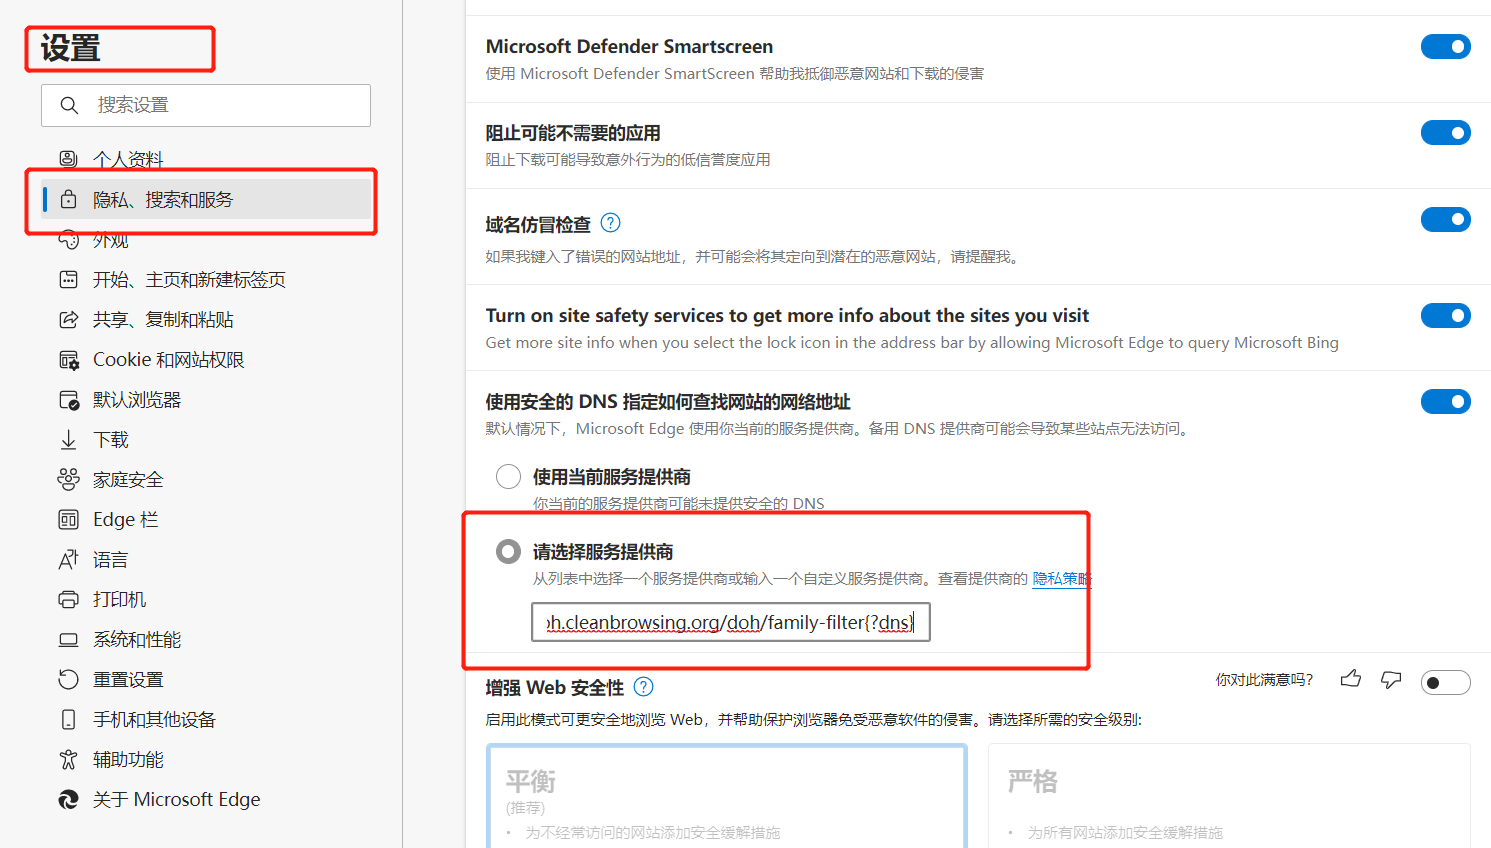Click the Edge logo beside 关于 Microsoft Edge
1491x848 pixels.
pos(68,799)
